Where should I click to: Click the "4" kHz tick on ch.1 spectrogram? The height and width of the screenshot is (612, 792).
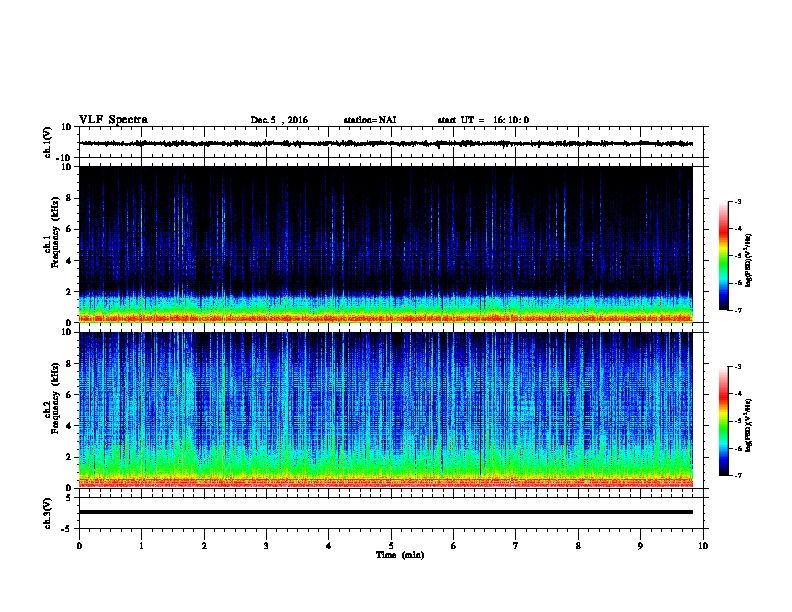[x=69, y=261]
